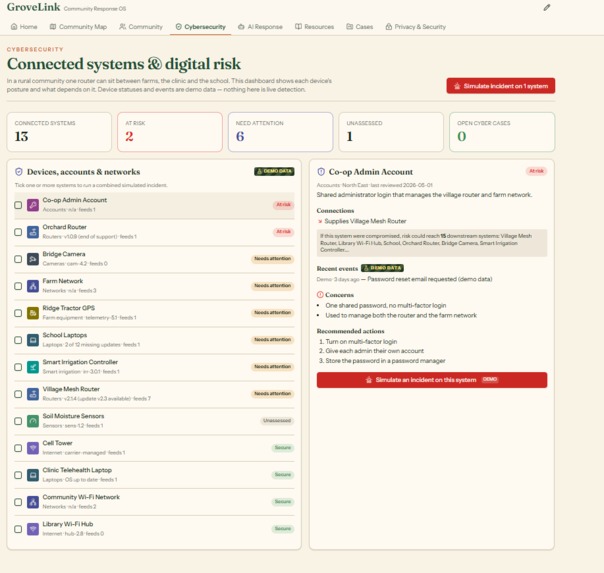604x573 pixels.
Task: Tick the Cell Tower checkbox
Action: (18, 448)
